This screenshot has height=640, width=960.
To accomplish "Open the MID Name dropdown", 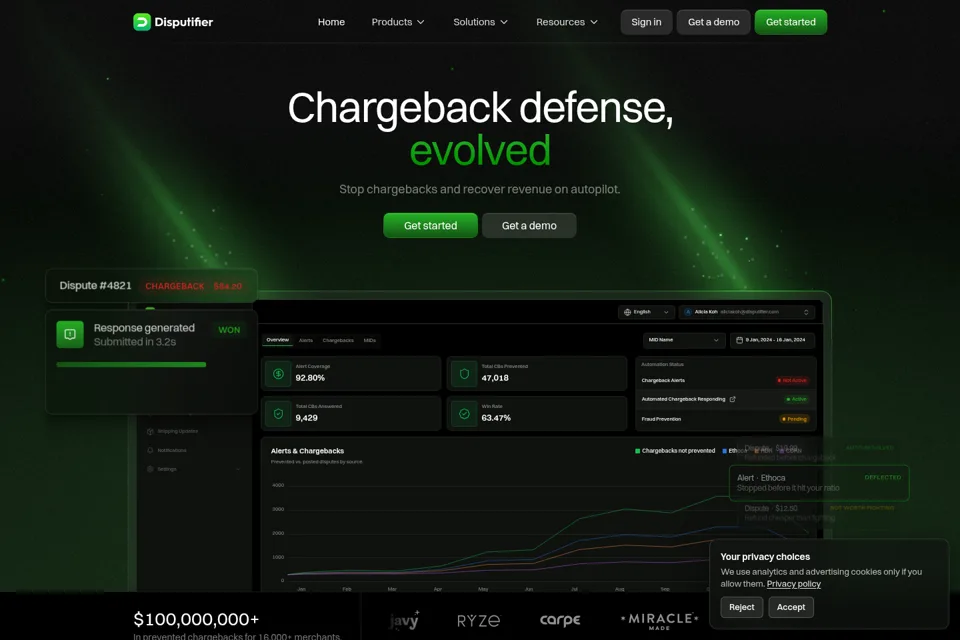I will (x=684, y=340).
